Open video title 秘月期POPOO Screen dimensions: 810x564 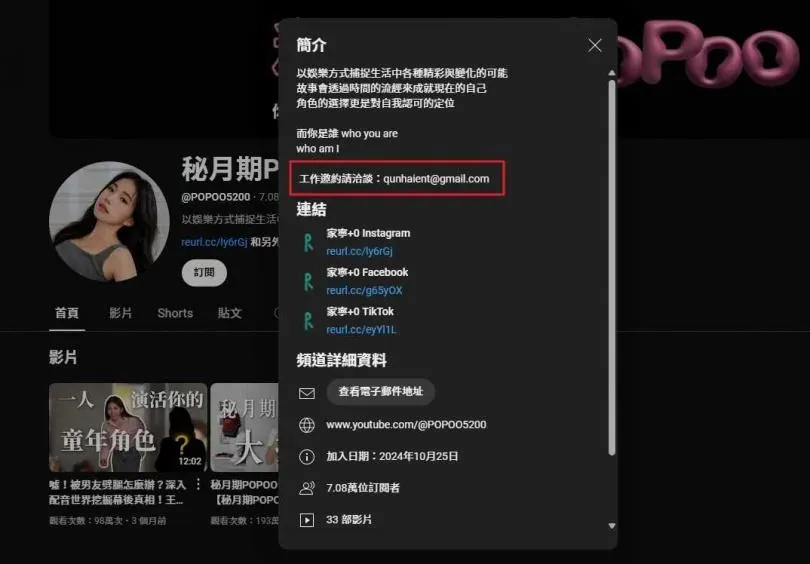(244, 492)
